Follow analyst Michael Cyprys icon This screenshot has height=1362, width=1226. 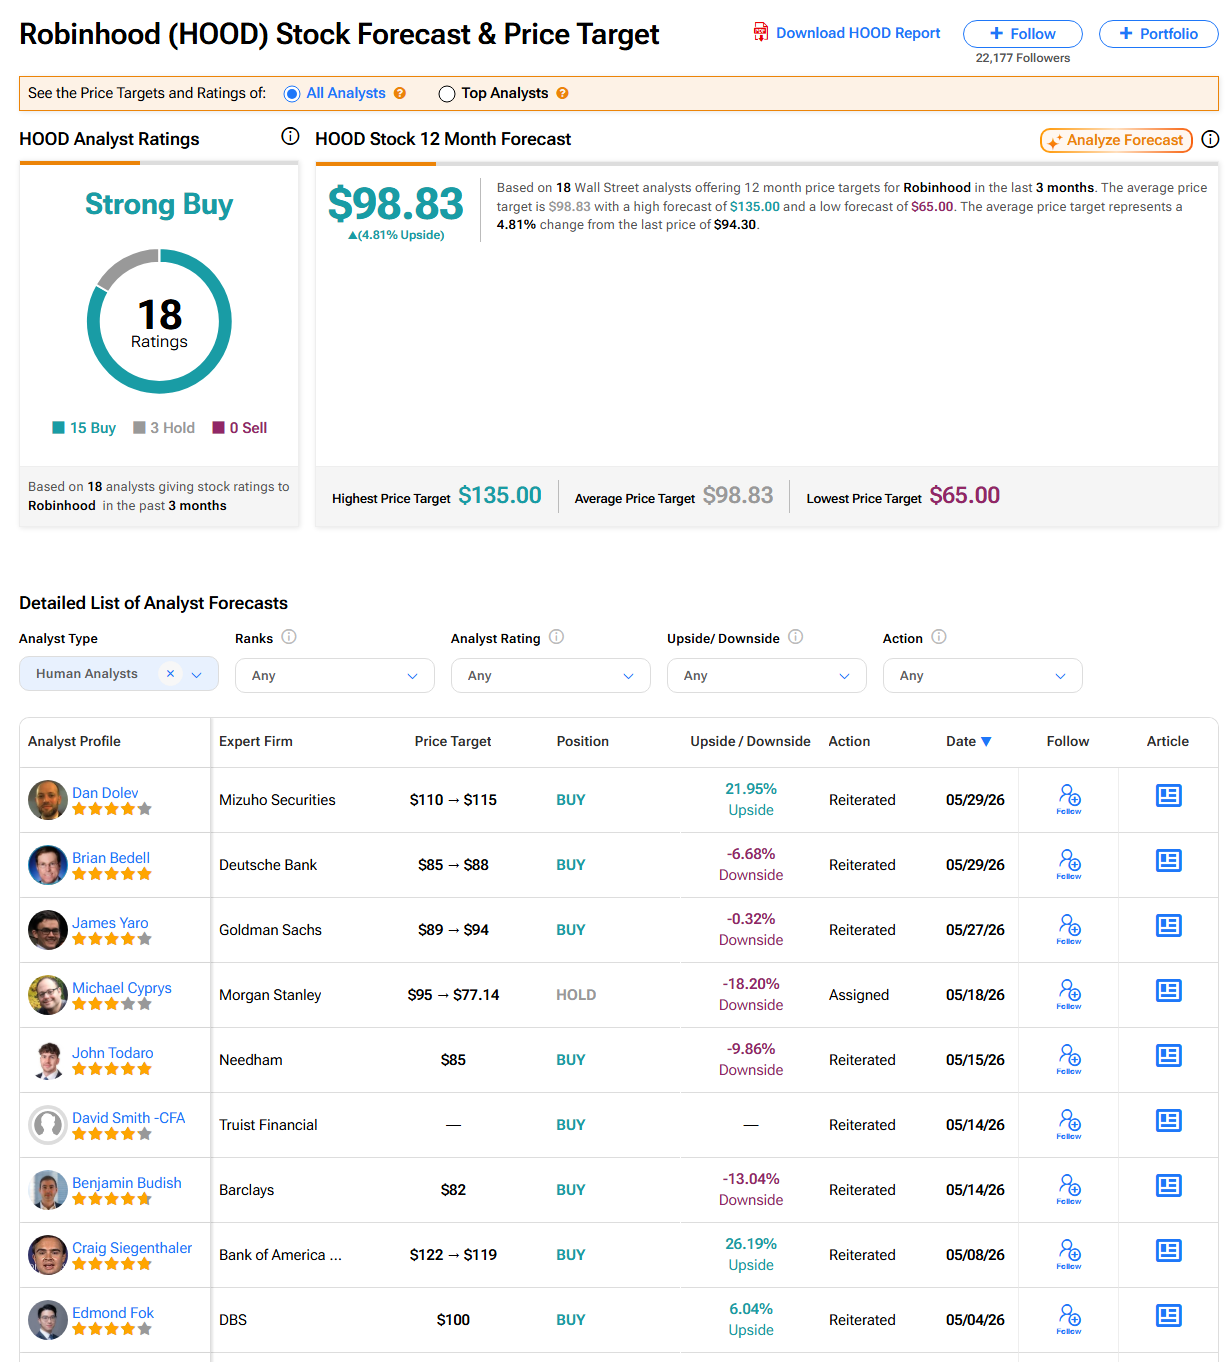point(1069,994)
